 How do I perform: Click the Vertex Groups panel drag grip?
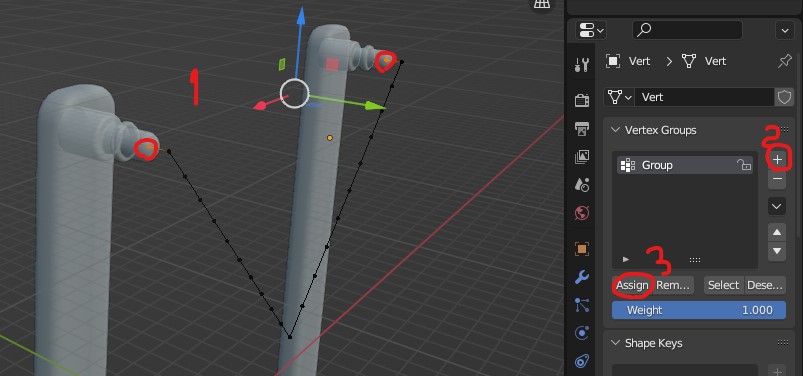(x=783, y=129)
